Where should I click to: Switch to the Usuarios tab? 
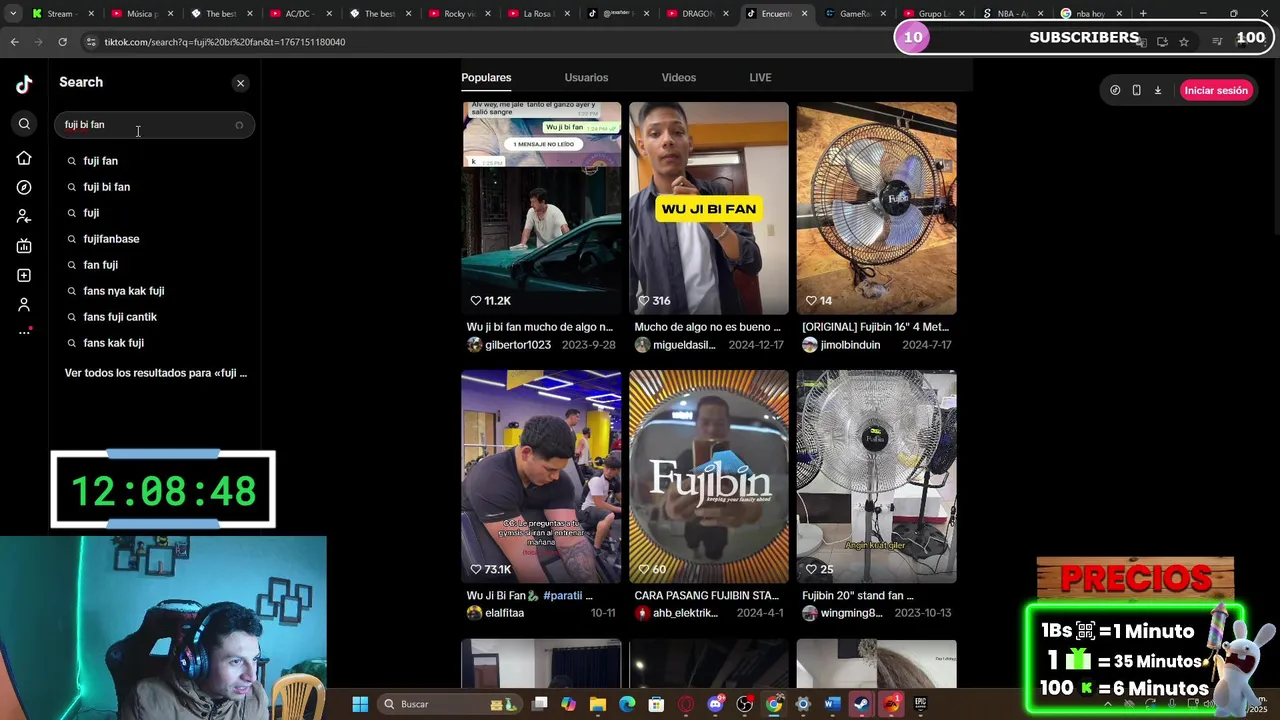(x=586, y=77)
